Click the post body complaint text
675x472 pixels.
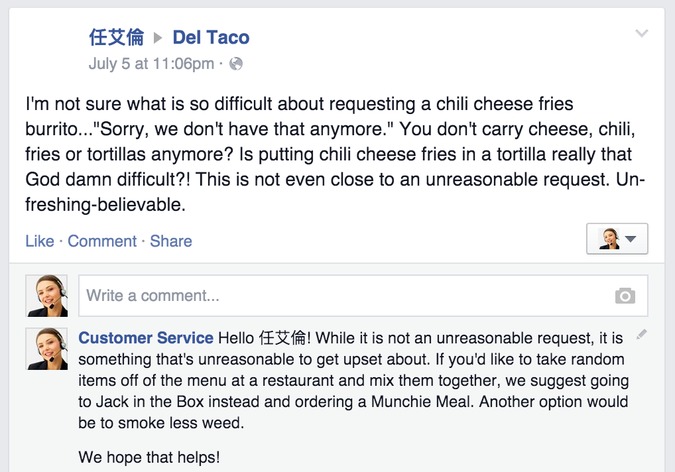(335, 154)
